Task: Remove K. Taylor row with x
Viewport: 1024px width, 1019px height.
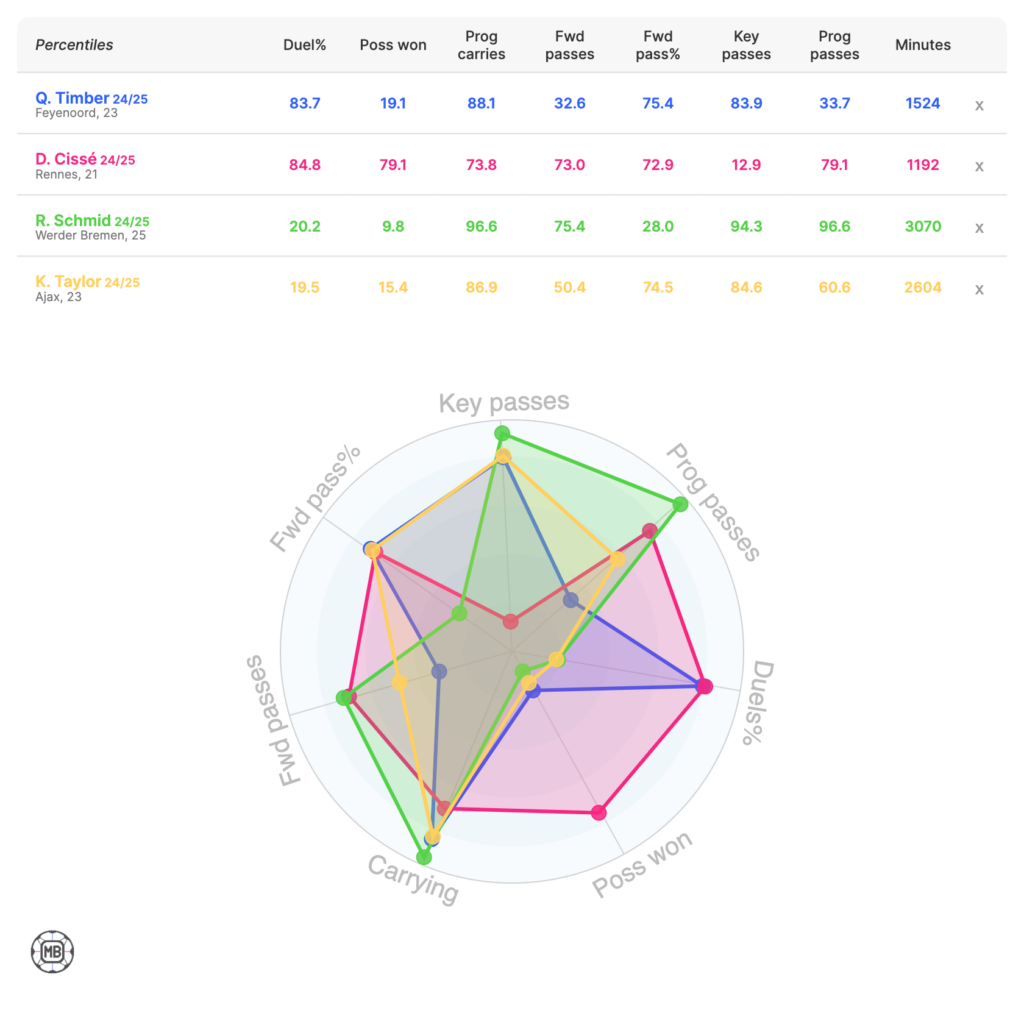Action: [x=979, y=289]
